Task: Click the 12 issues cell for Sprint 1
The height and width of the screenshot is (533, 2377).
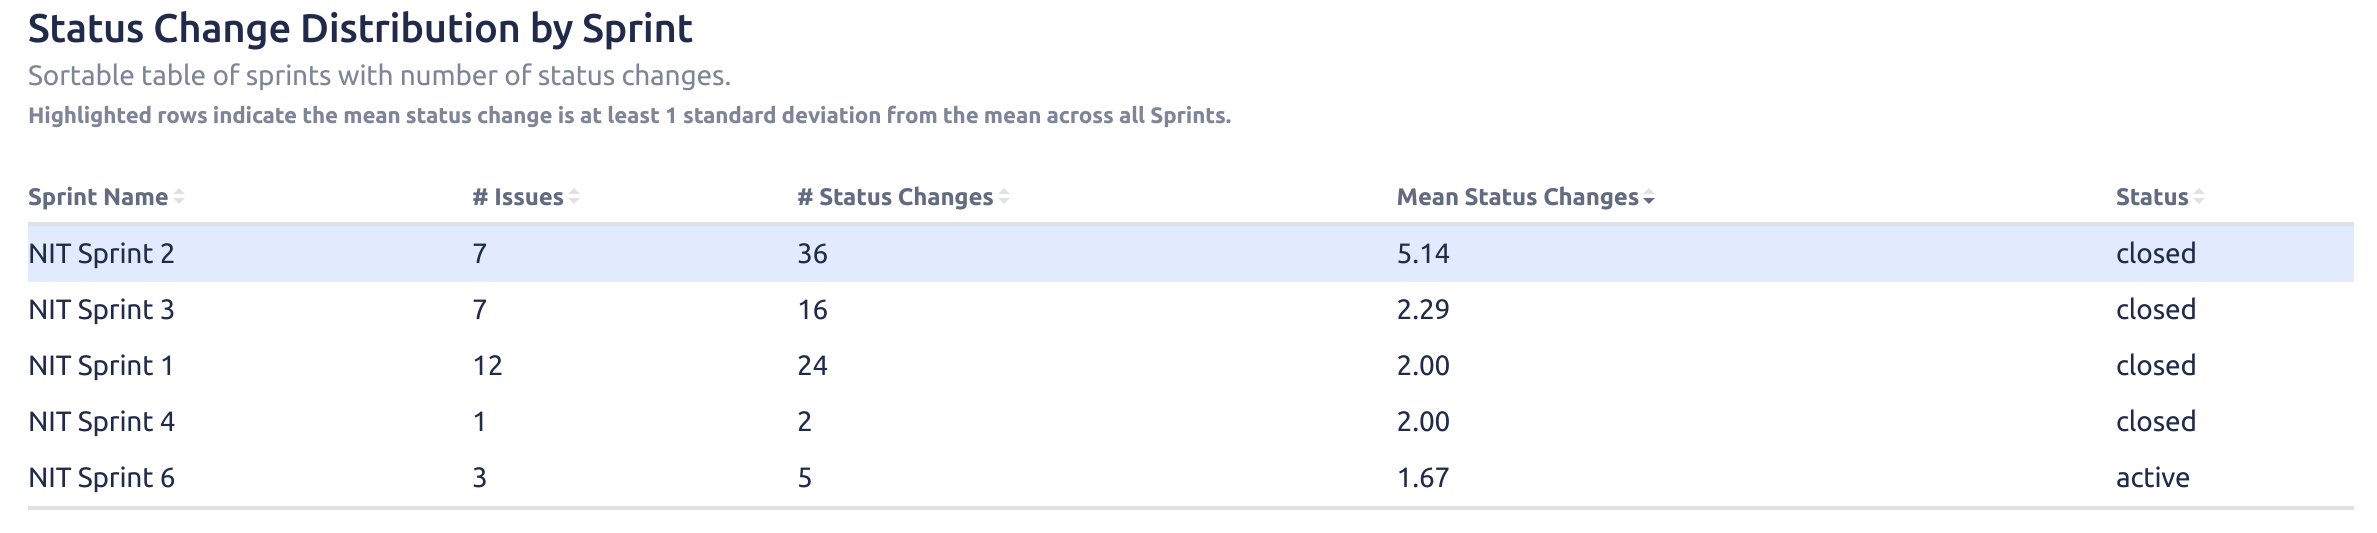Action: [x=487, y=366]
